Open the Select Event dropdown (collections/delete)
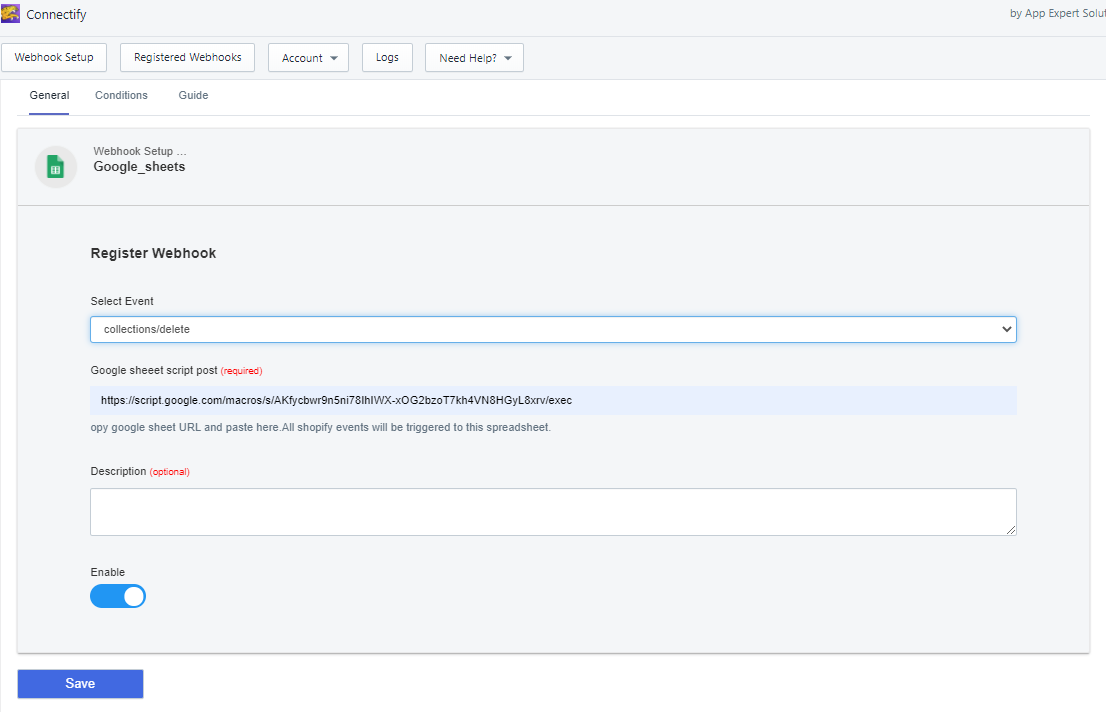The width and height of the screenshot is (1106, 712). click(553, 330)
